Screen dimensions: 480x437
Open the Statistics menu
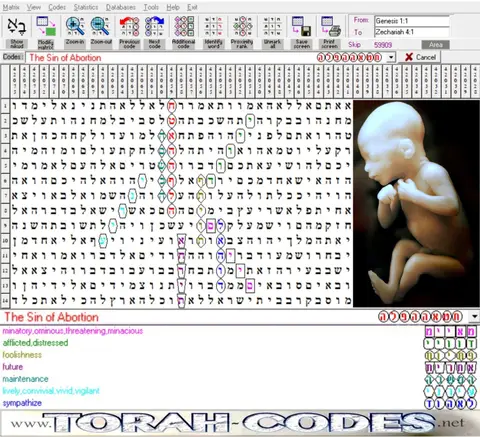86,7
